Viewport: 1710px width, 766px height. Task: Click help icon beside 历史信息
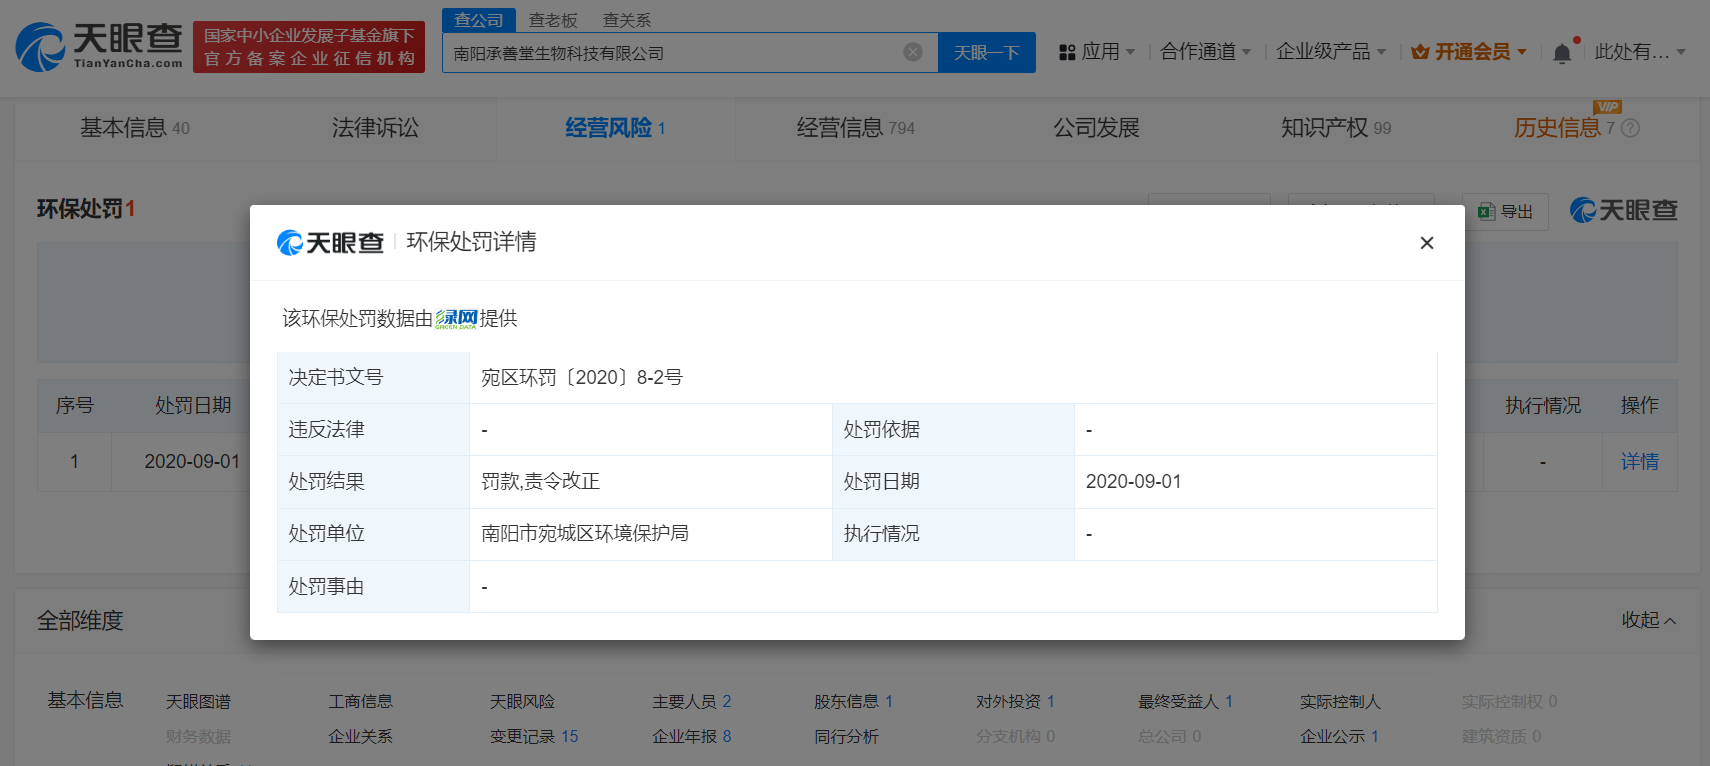click(1630, 128)
